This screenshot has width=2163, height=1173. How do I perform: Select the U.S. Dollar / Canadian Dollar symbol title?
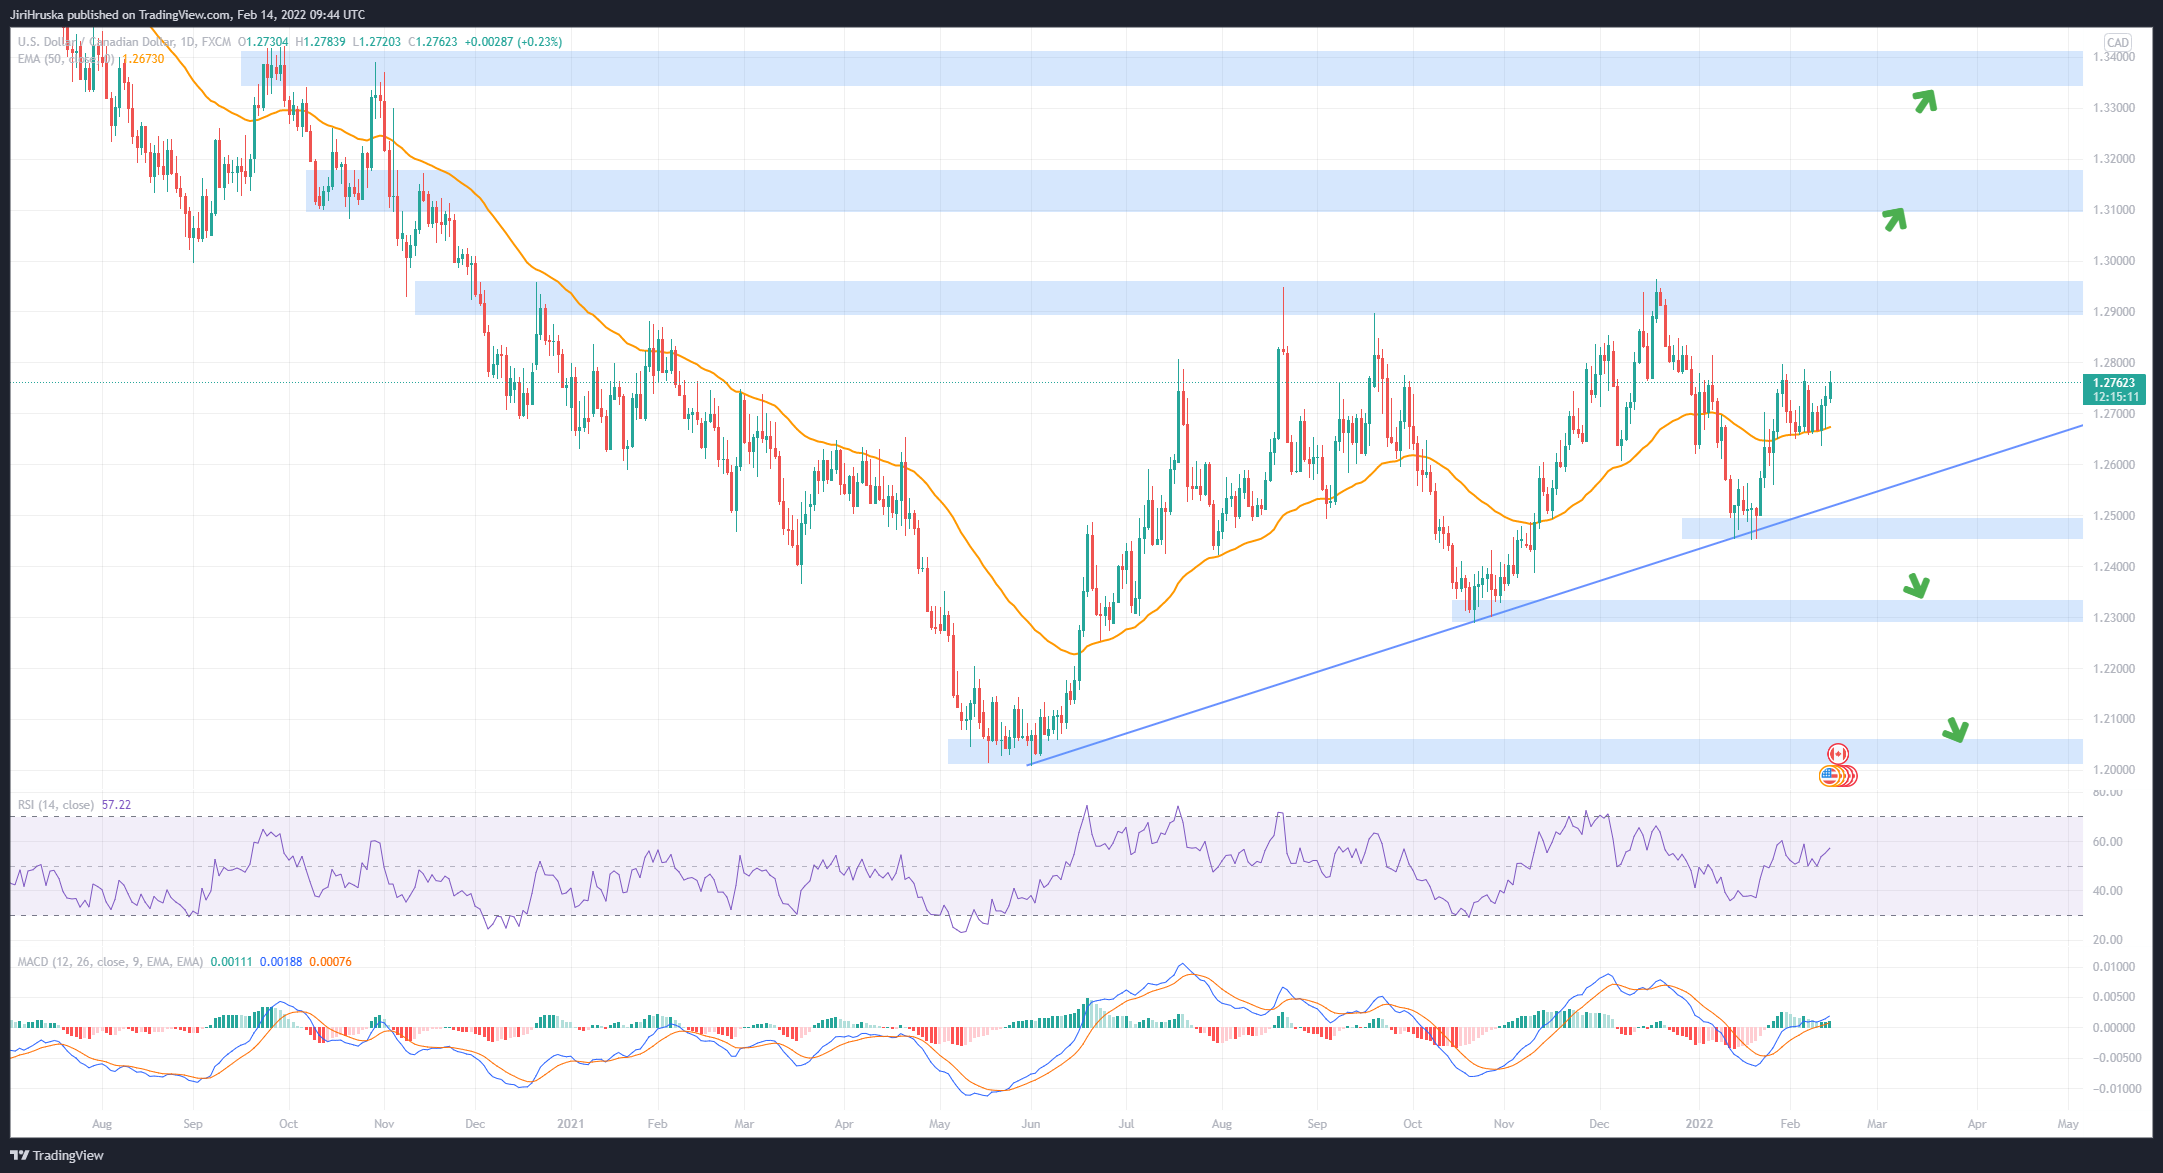point(95,42)
